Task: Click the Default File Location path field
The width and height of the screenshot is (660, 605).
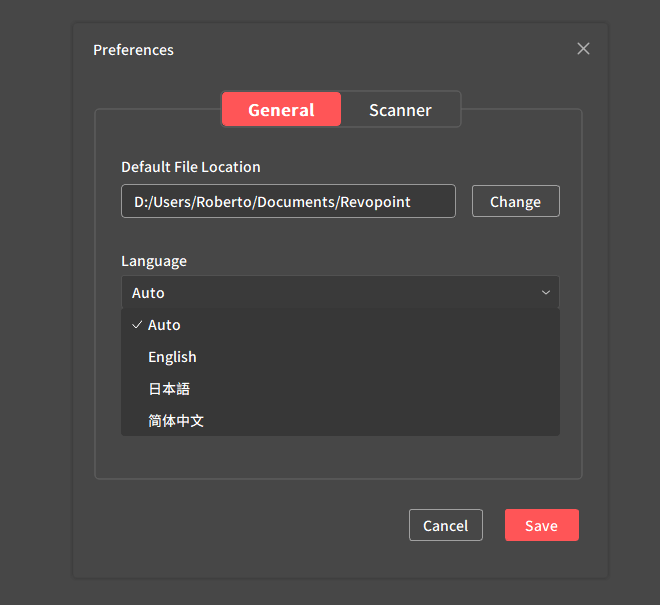Action: (x=288, y=201)
